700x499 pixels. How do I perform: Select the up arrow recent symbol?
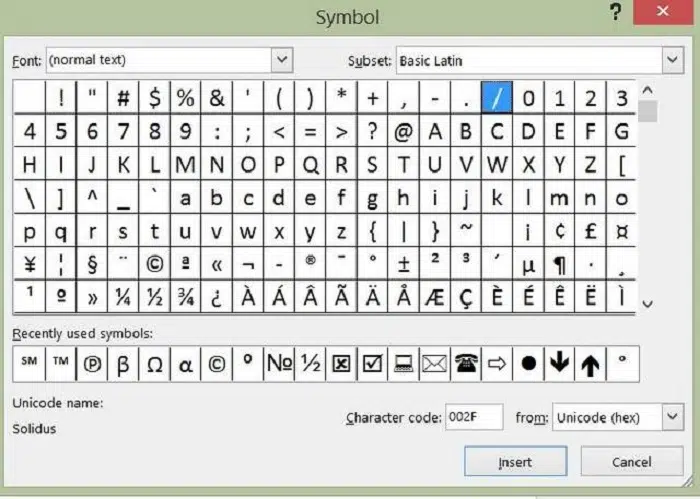tap(591, 364)
